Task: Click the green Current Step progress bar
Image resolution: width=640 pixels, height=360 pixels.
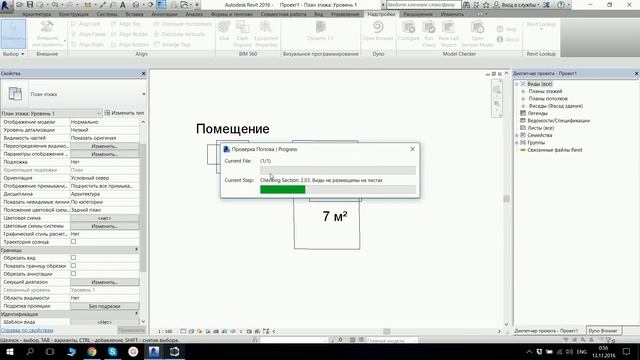Action: (x=338, y=189)
